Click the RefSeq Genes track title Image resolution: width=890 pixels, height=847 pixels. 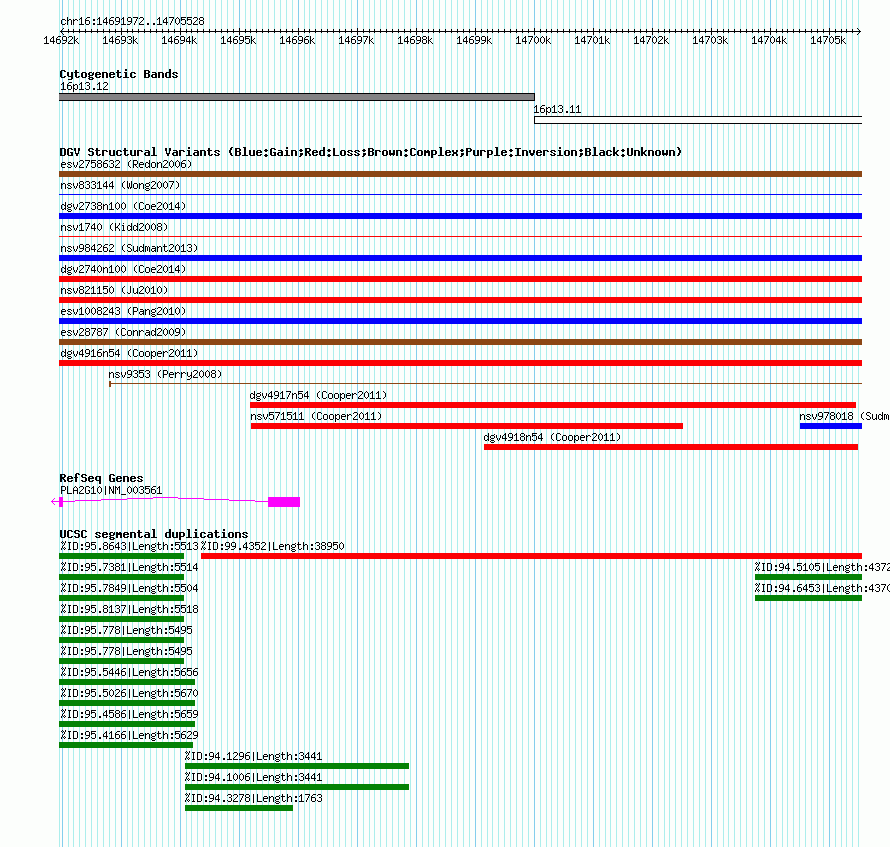click(x=102, y=478)
